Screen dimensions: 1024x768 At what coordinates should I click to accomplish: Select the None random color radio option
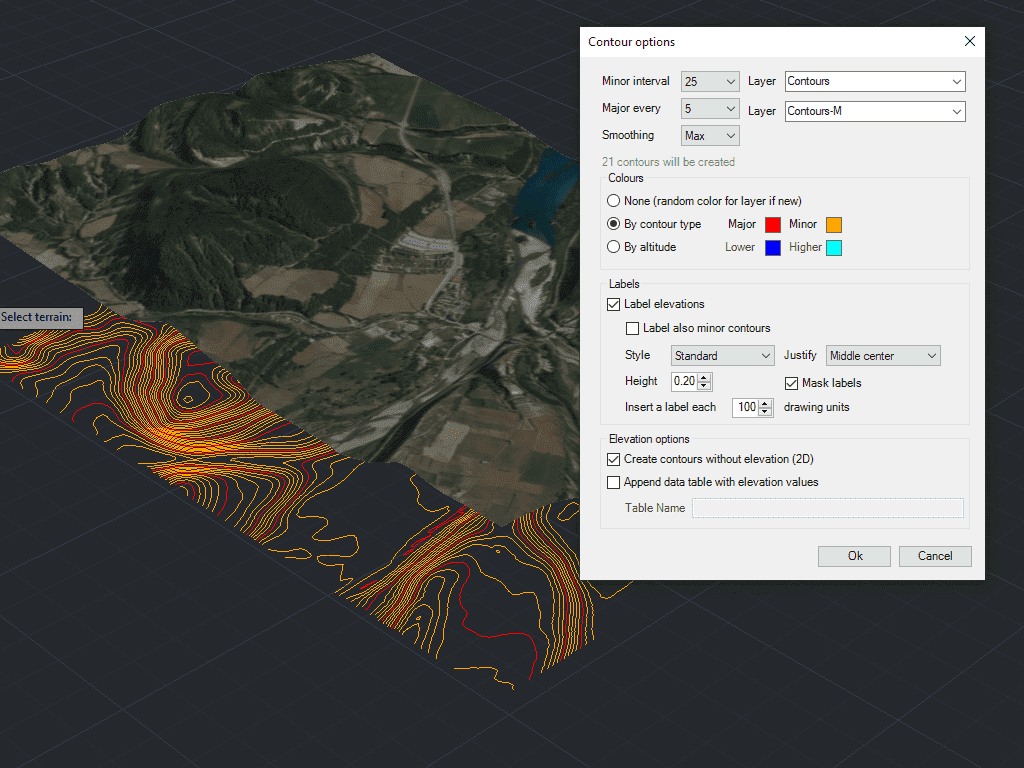point(614,201)
